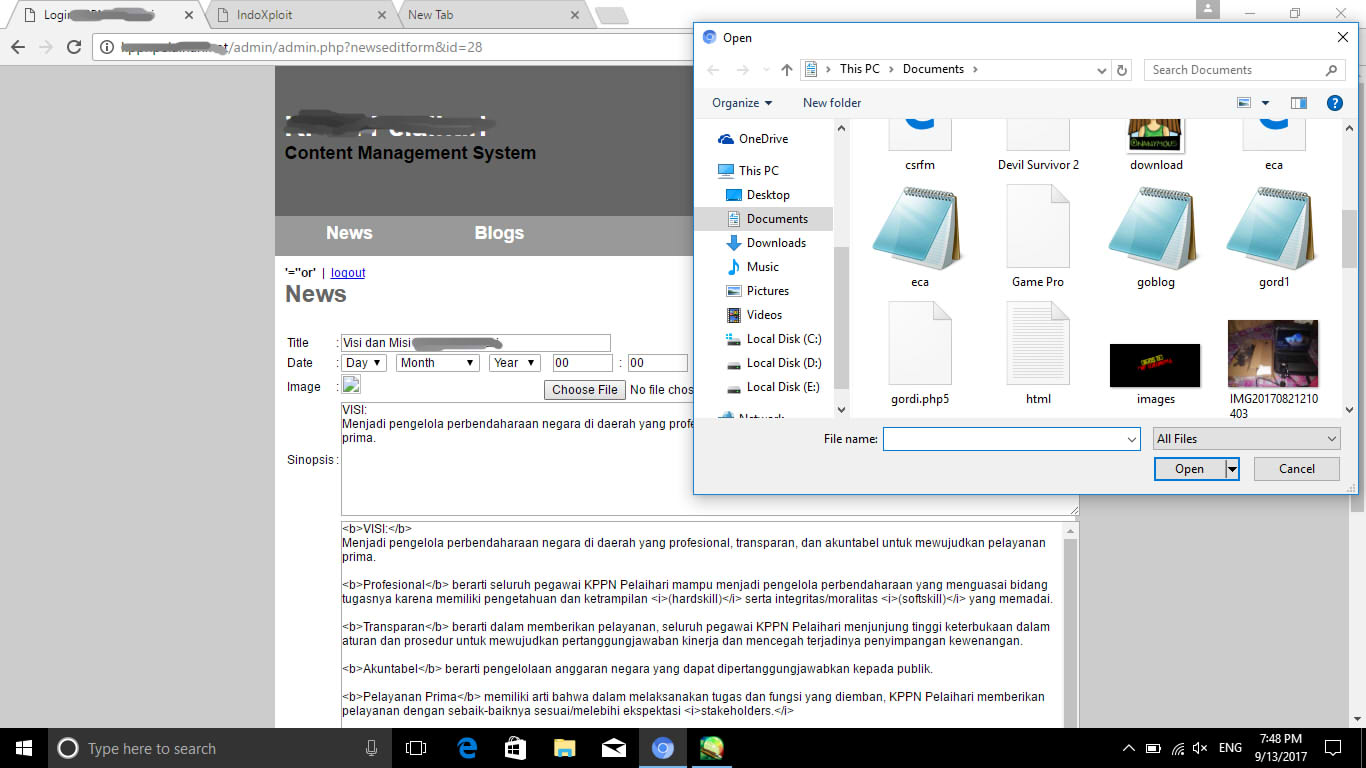Select Pictures in navigation pane
The width and height of the screenshot is (1366, 768).
tap(767, 291)
